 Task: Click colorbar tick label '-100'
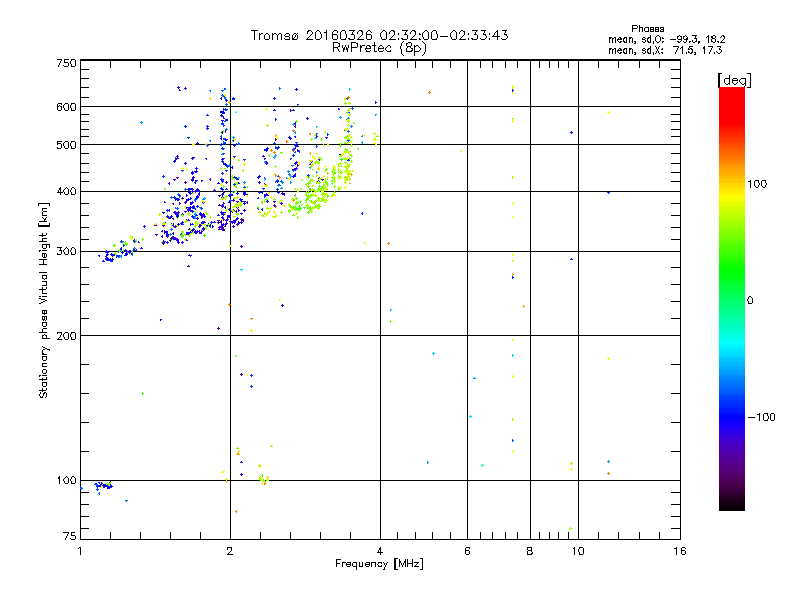pyautogui.click(x=761, y=417)
